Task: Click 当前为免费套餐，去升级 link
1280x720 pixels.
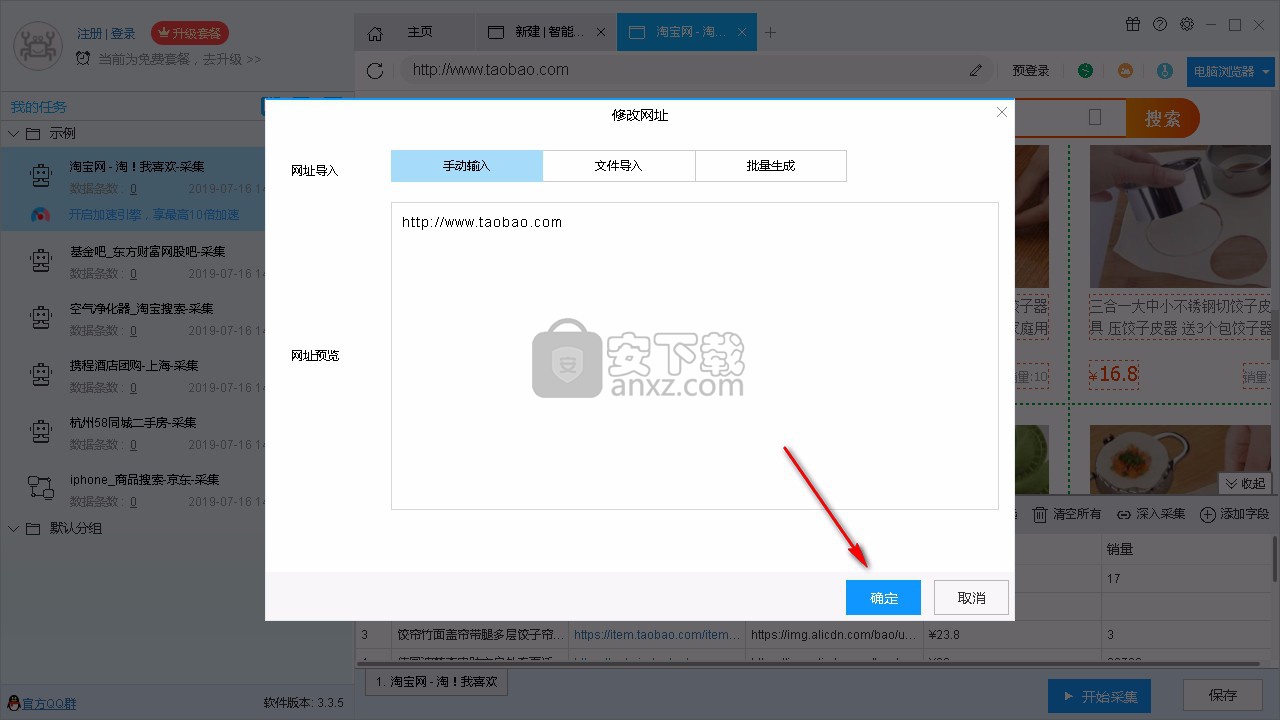Action: (x=179, y=59)
